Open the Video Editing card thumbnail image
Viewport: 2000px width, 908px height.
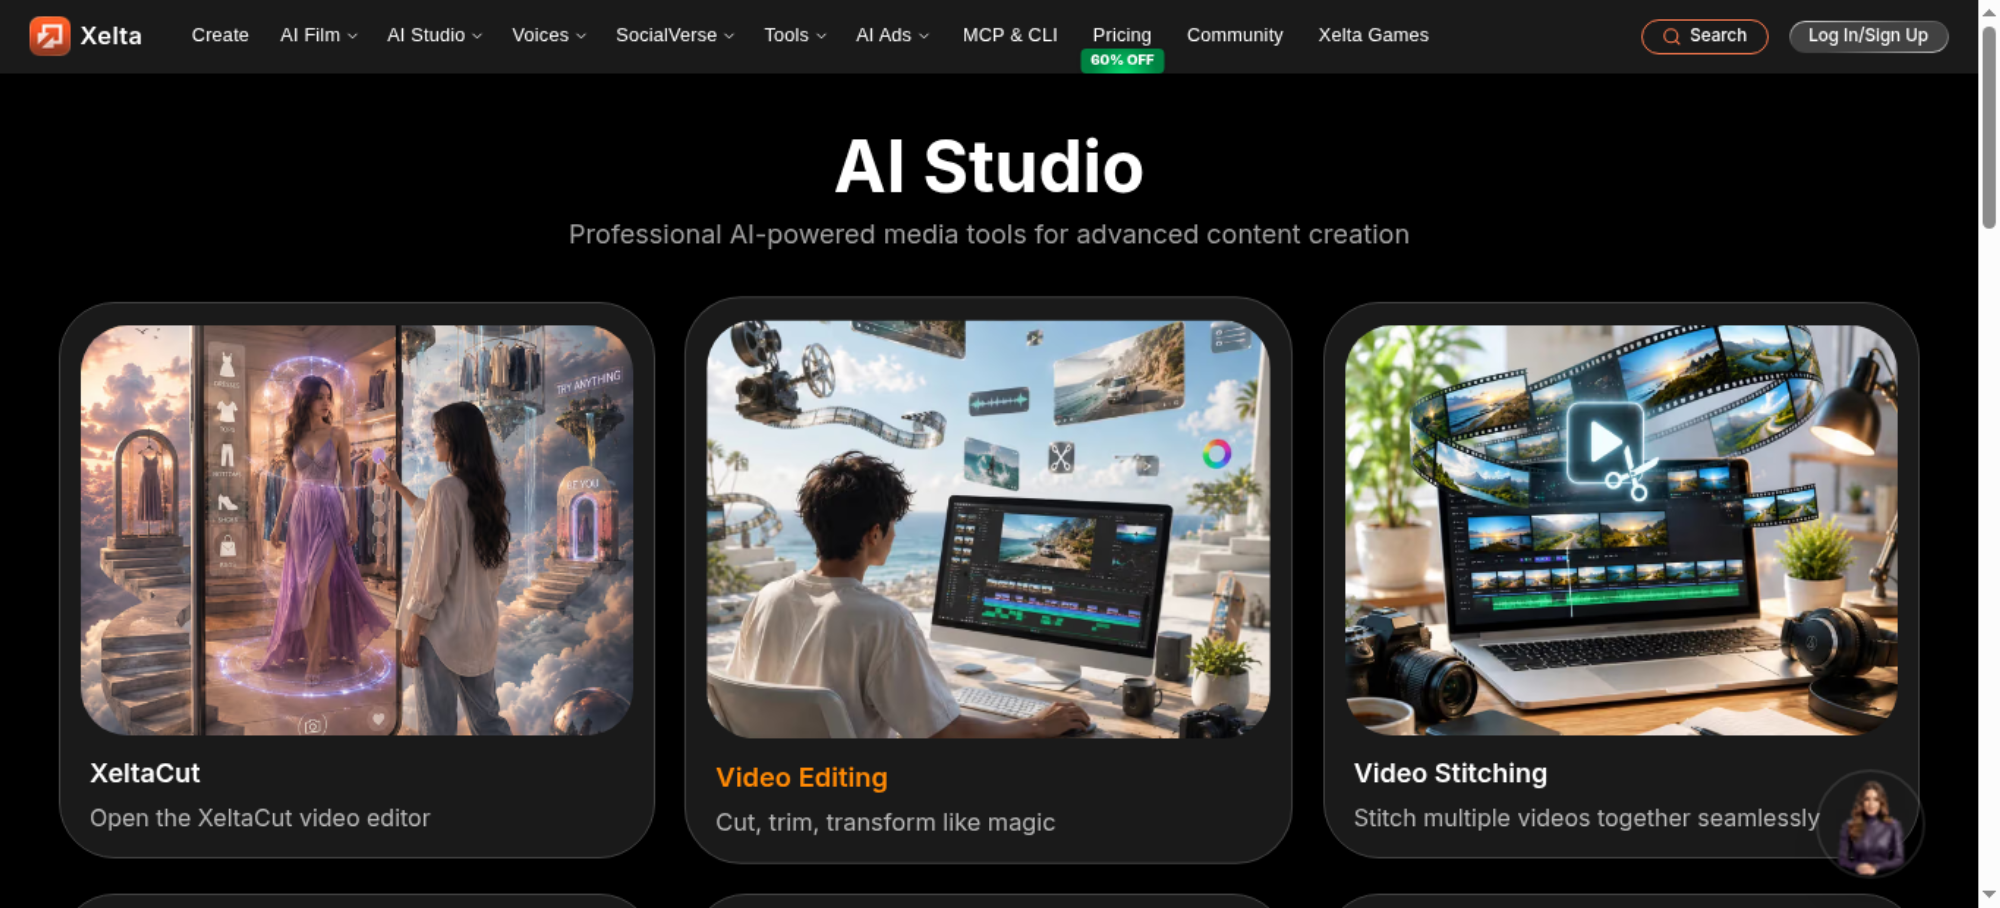(x=988, y=529)
